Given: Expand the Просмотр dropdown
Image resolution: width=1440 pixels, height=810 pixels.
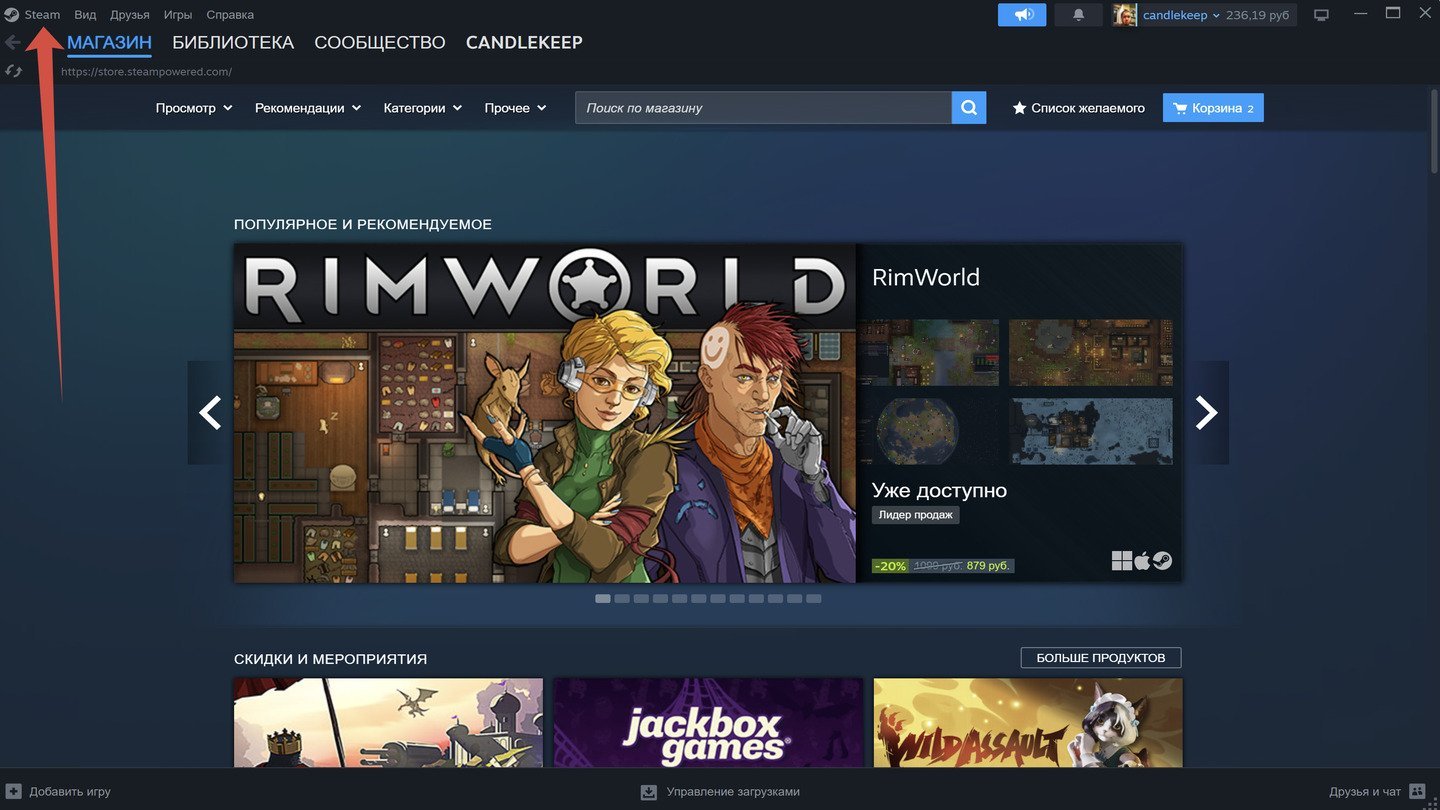Looking at the screenshot, I should point(194,108).
